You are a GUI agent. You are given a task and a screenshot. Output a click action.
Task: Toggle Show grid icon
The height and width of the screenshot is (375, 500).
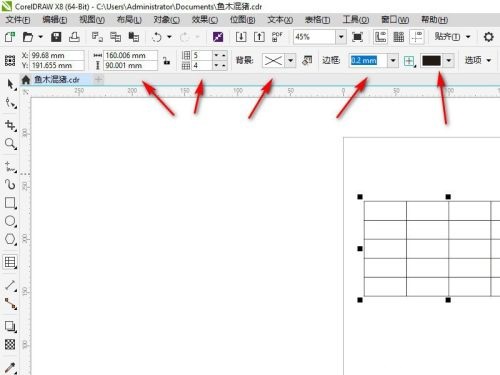pyautogui.click(x=399, y=37)
